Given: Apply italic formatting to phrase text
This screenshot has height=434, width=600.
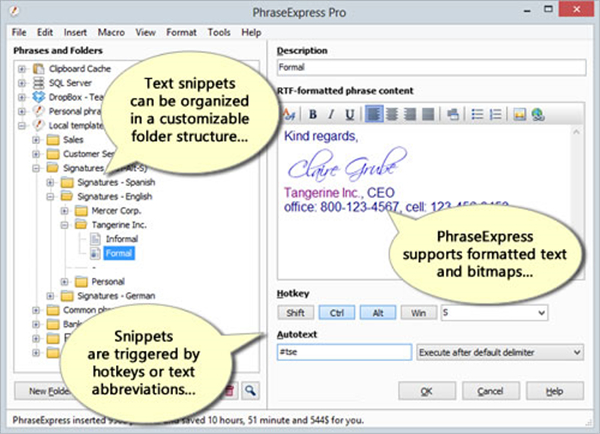Looking at the screenshot, I should pos(330,113).
